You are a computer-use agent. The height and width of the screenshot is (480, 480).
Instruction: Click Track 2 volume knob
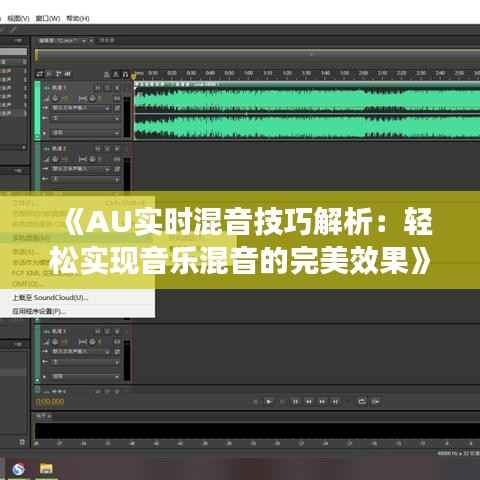[x=55, y=159]
